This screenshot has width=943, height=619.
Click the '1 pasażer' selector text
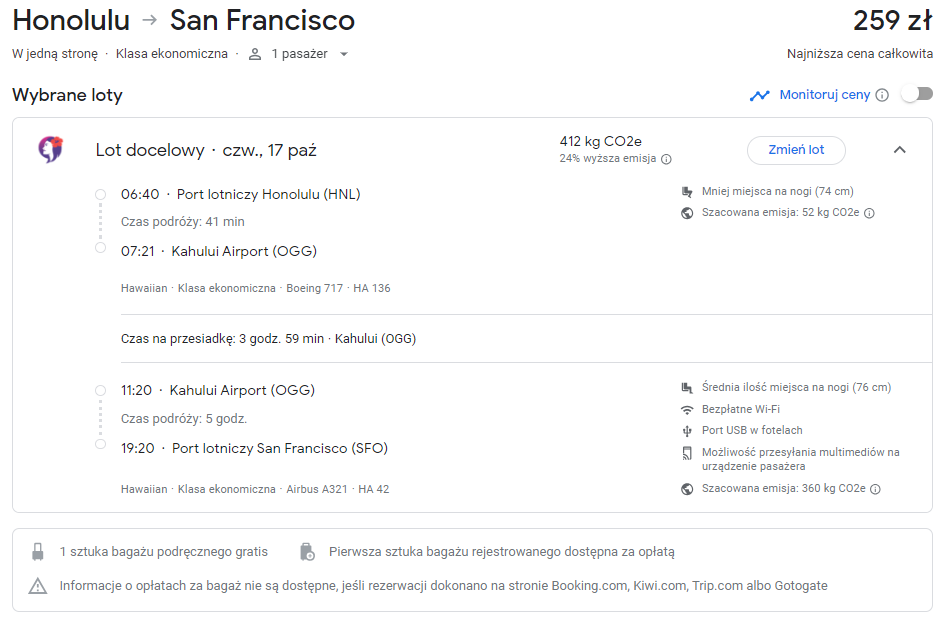tap(299, 54)
